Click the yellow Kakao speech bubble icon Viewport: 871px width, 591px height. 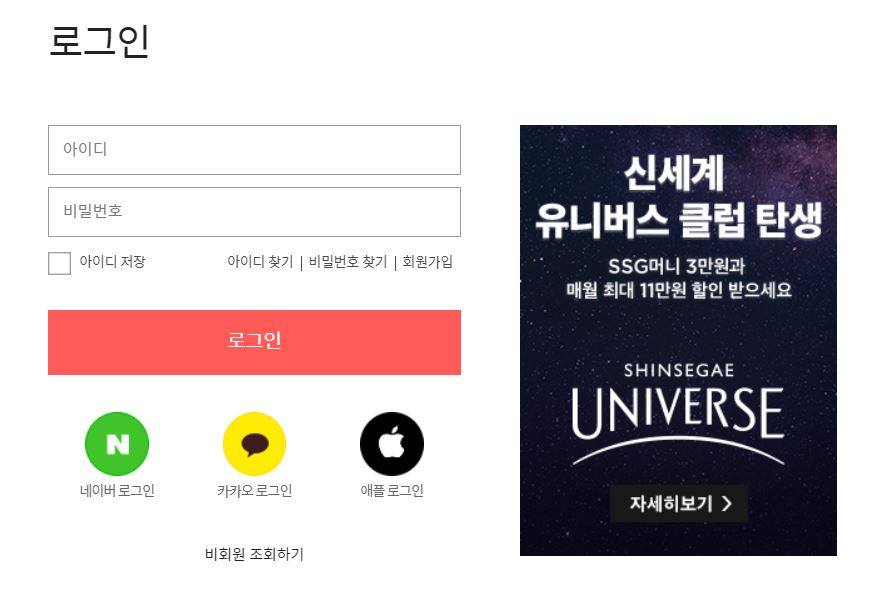[x=254, y=444]
